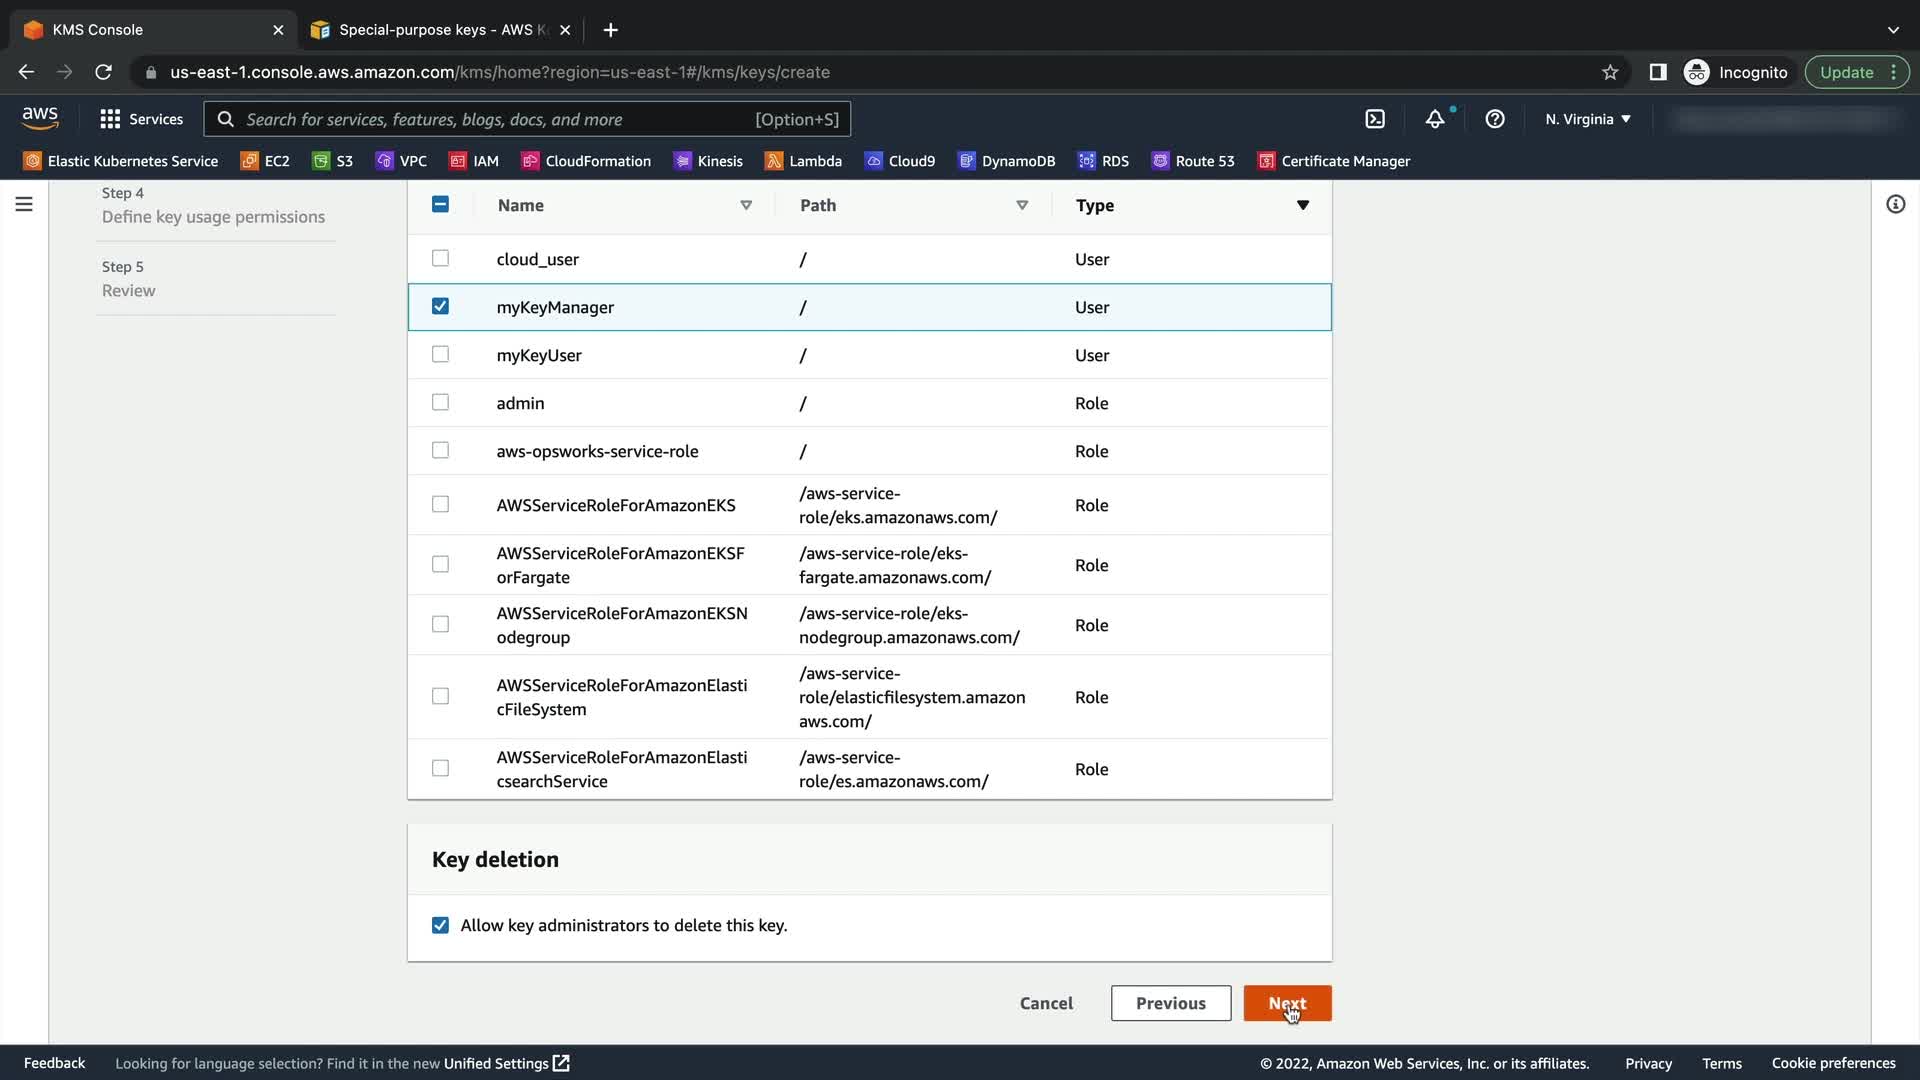Image resolution: width=1920 pixels, height=1080 pixels.
Task: Sort table by Name column arrow
Action: 746,205
